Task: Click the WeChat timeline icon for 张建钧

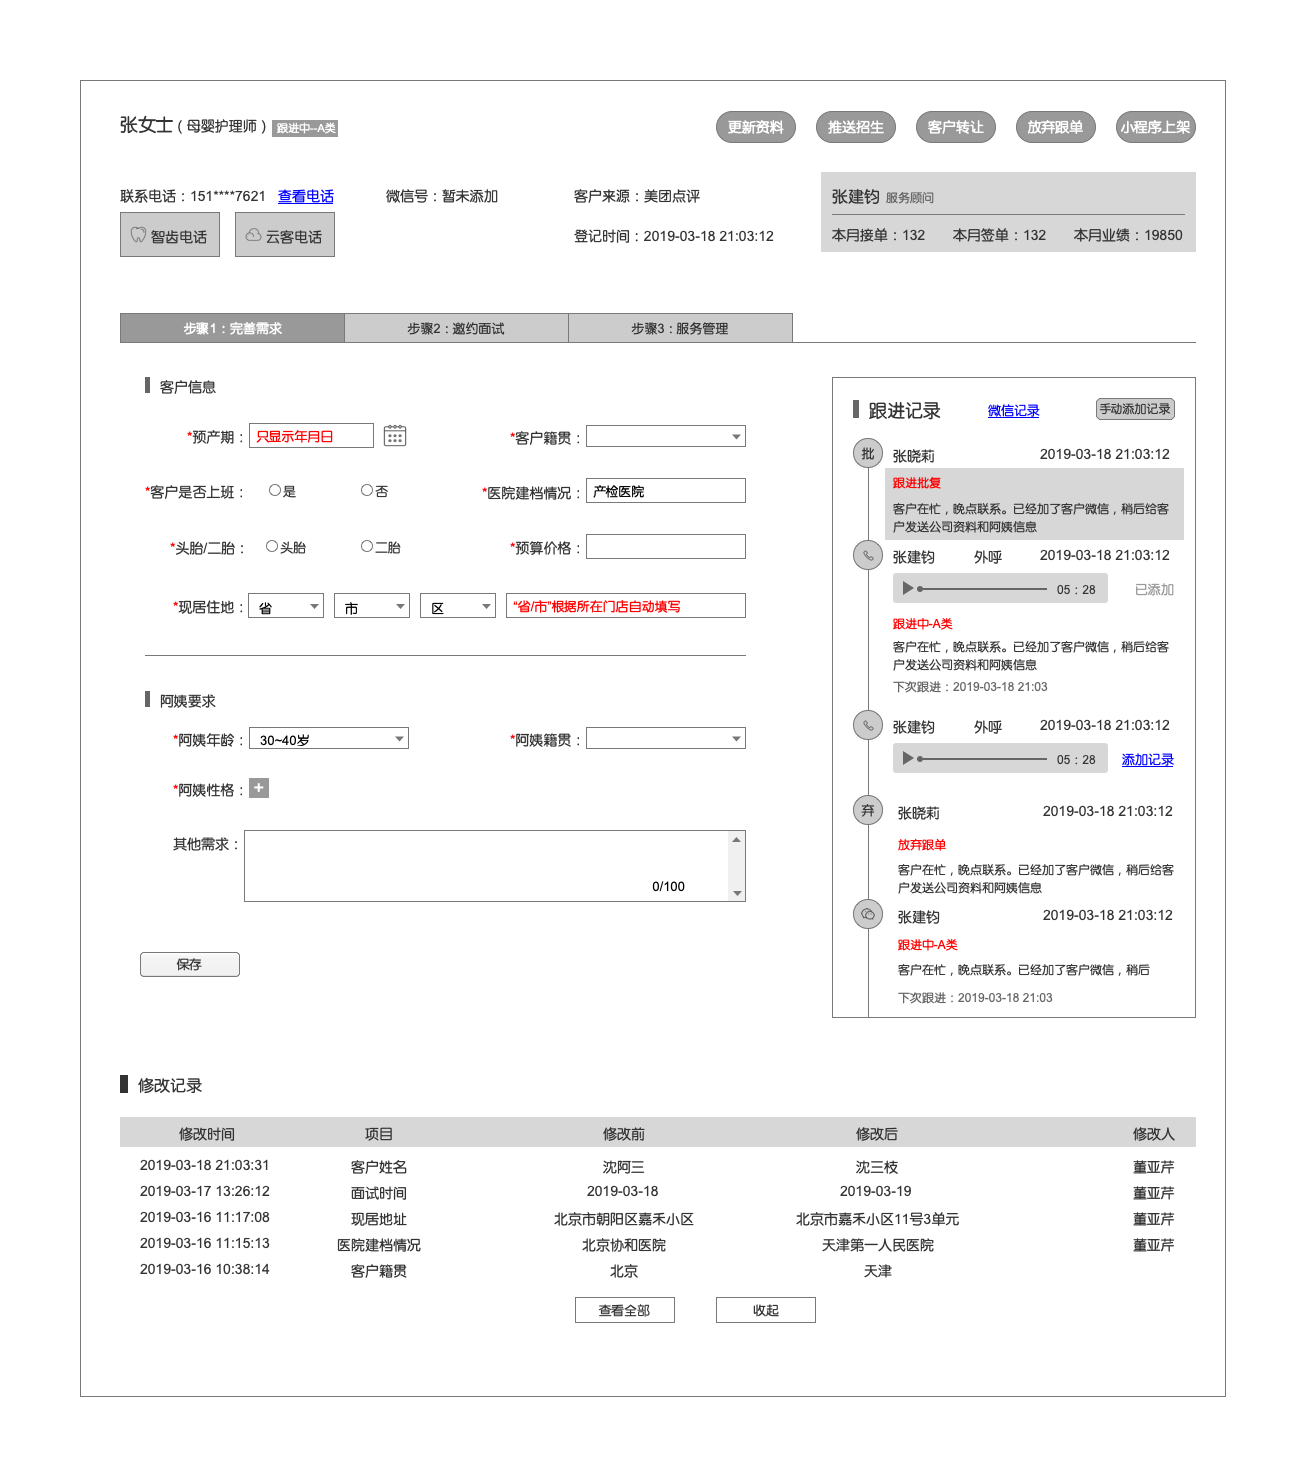Action: pos(867,914)
